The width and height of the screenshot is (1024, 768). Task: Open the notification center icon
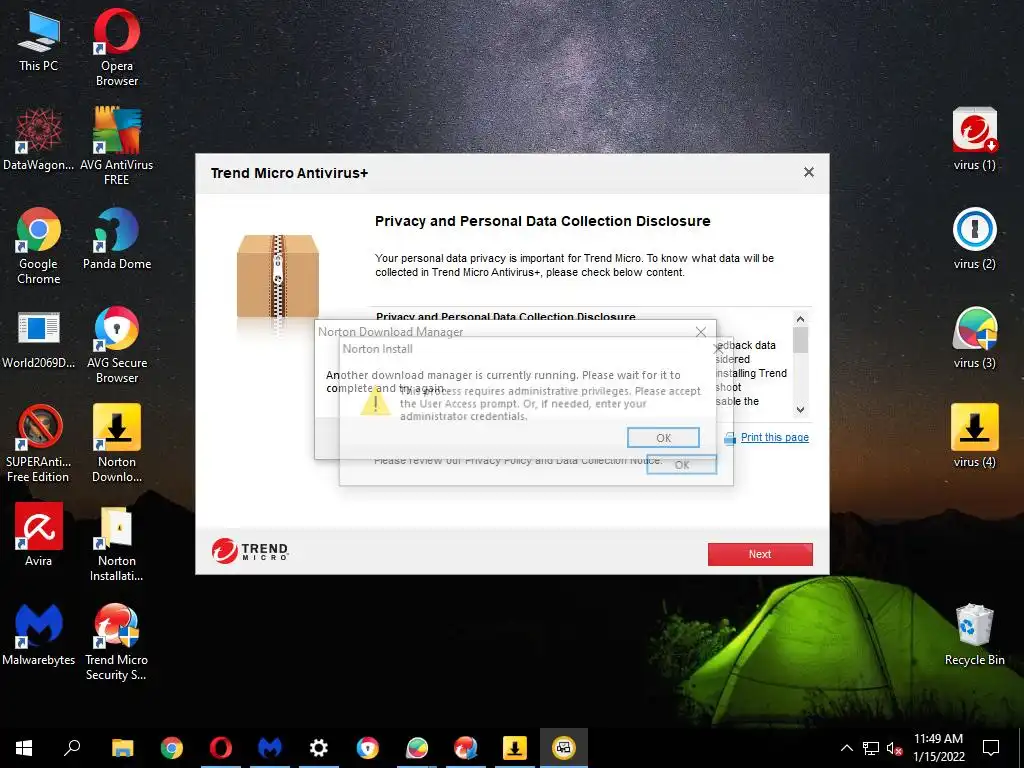(x=991, y=748)
